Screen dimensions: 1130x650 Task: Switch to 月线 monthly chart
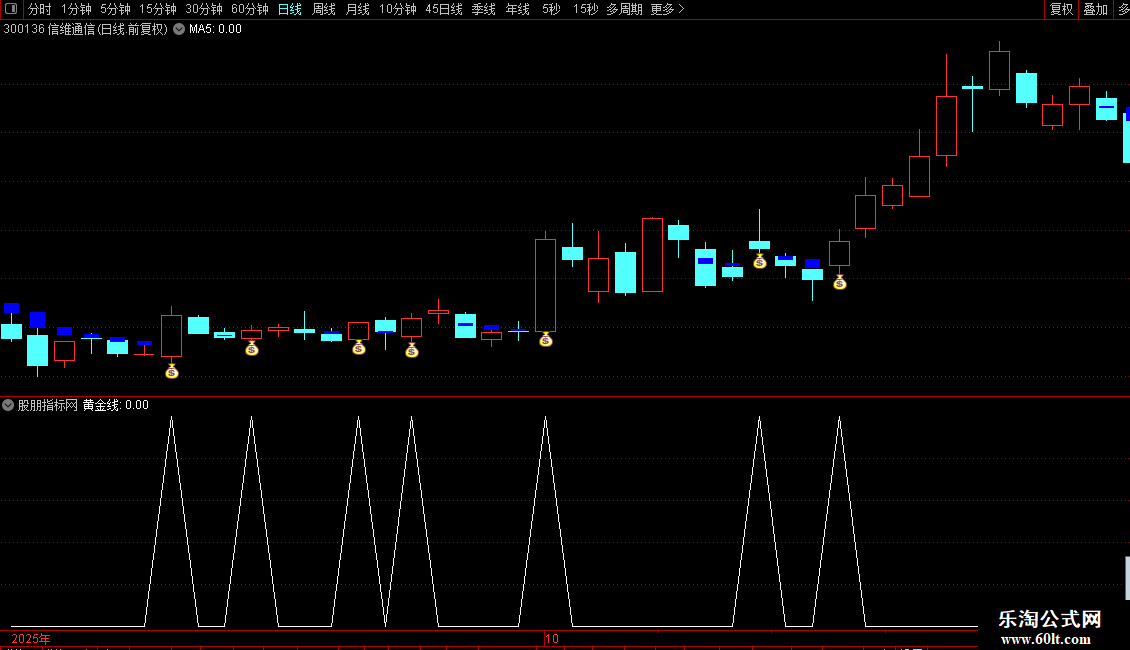(357, 9)
